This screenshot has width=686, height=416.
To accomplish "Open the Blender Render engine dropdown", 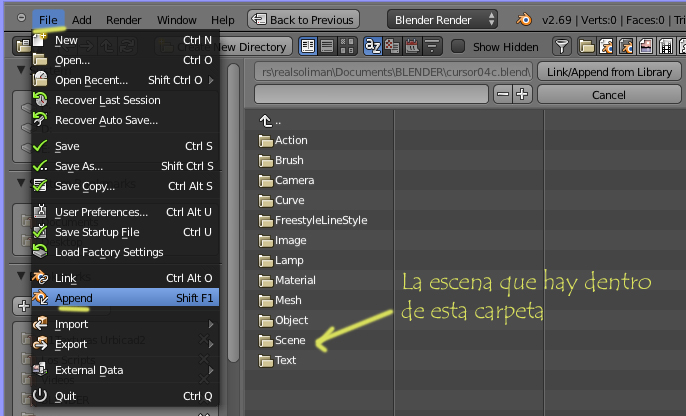I will (442, 20).
